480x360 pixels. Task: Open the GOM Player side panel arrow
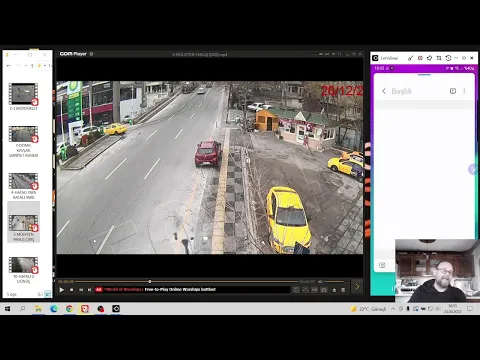pos(357,287)
